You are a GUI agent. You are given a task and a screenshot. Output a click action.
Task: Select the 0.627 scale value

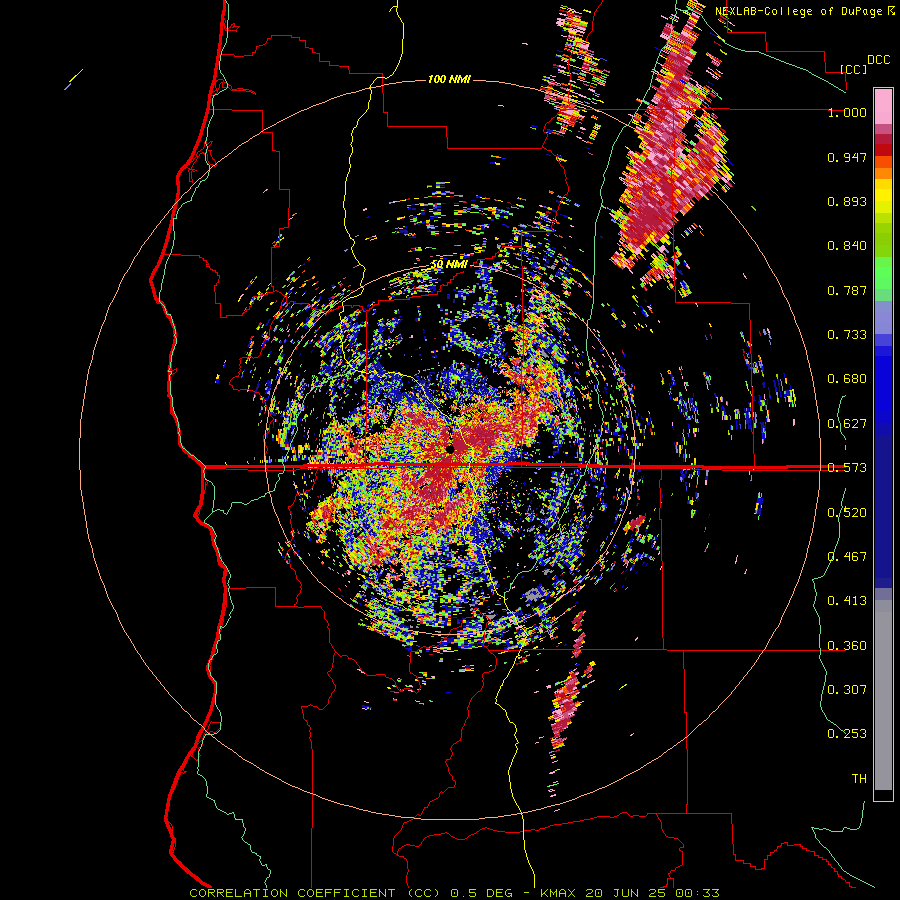[847, 424]
